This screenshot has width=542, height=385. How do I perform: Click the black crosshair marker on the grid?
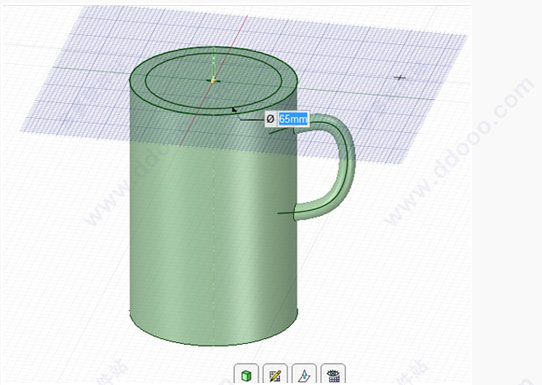point(400,77)
